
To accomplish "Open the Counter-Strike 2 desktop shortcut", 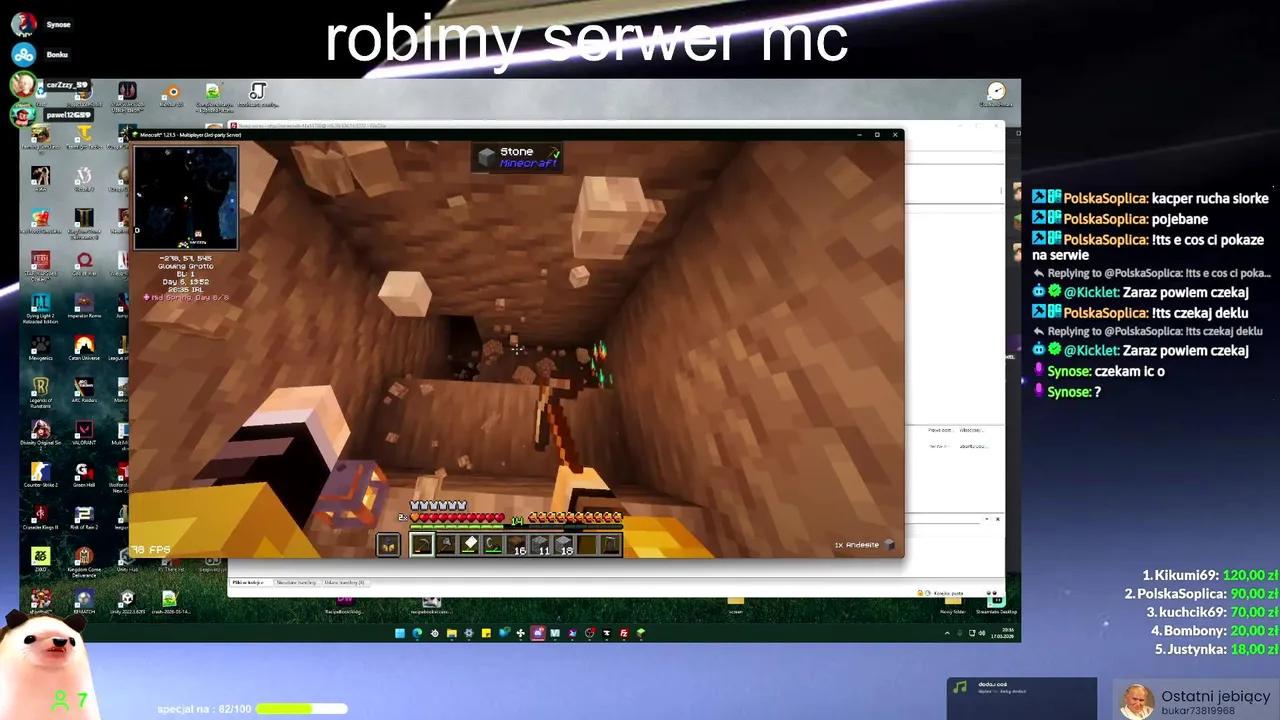I will (x=40, y=474).
